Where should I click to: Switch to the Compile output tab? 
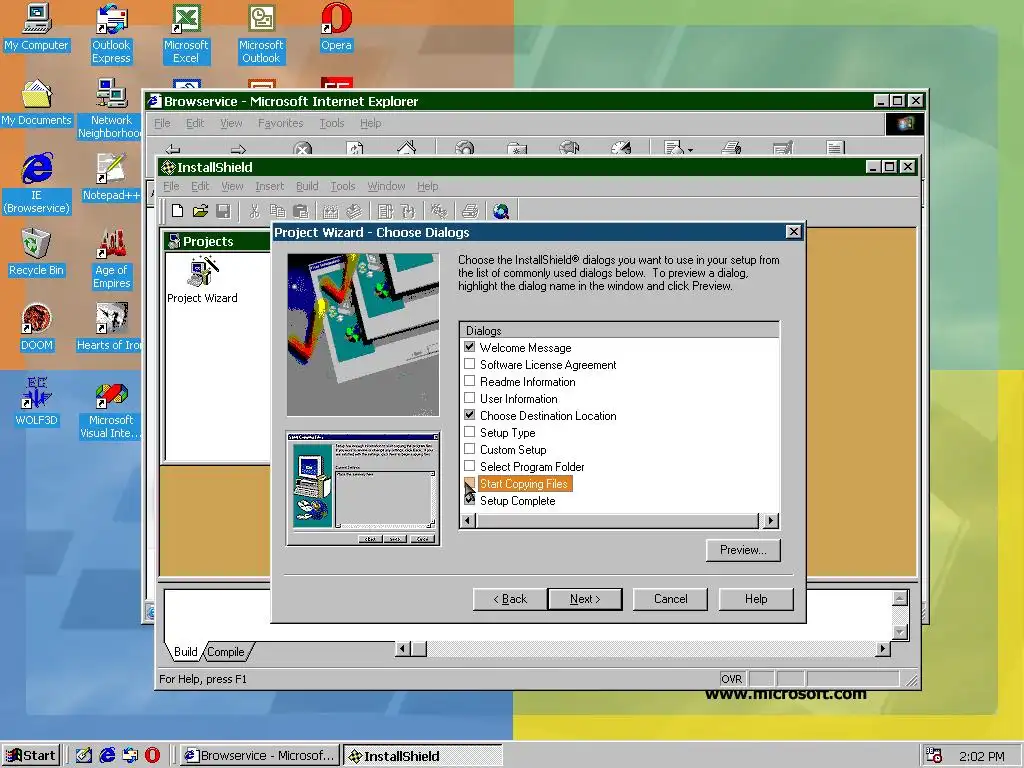226,652
